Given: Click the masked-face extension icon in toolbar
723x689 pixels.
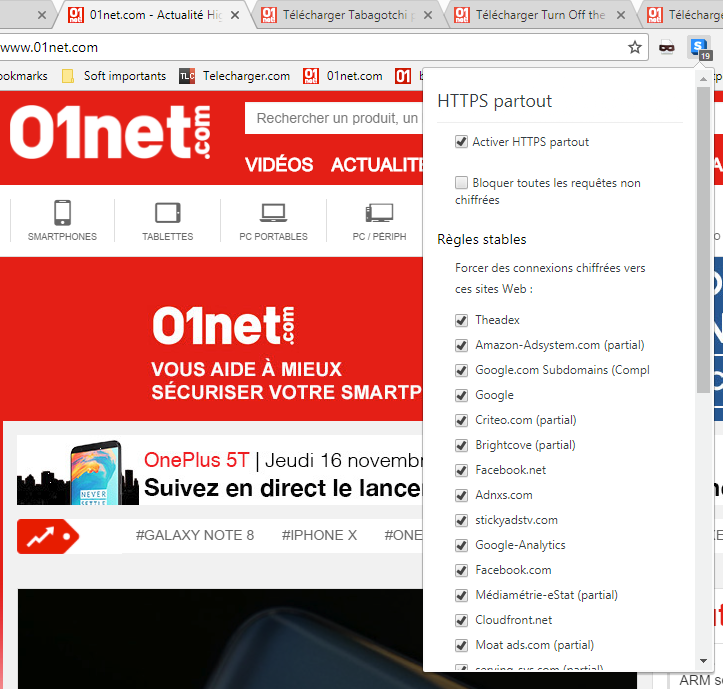Looking at the screenshot, I should tap(667, 47).
